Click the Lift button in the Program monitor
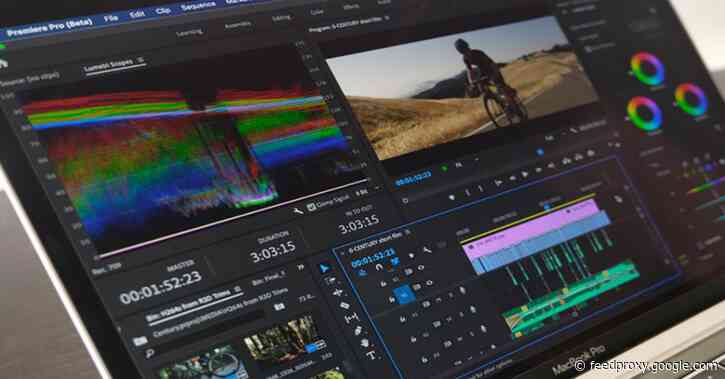Screen dimensions: 725x379 [566, 160]
